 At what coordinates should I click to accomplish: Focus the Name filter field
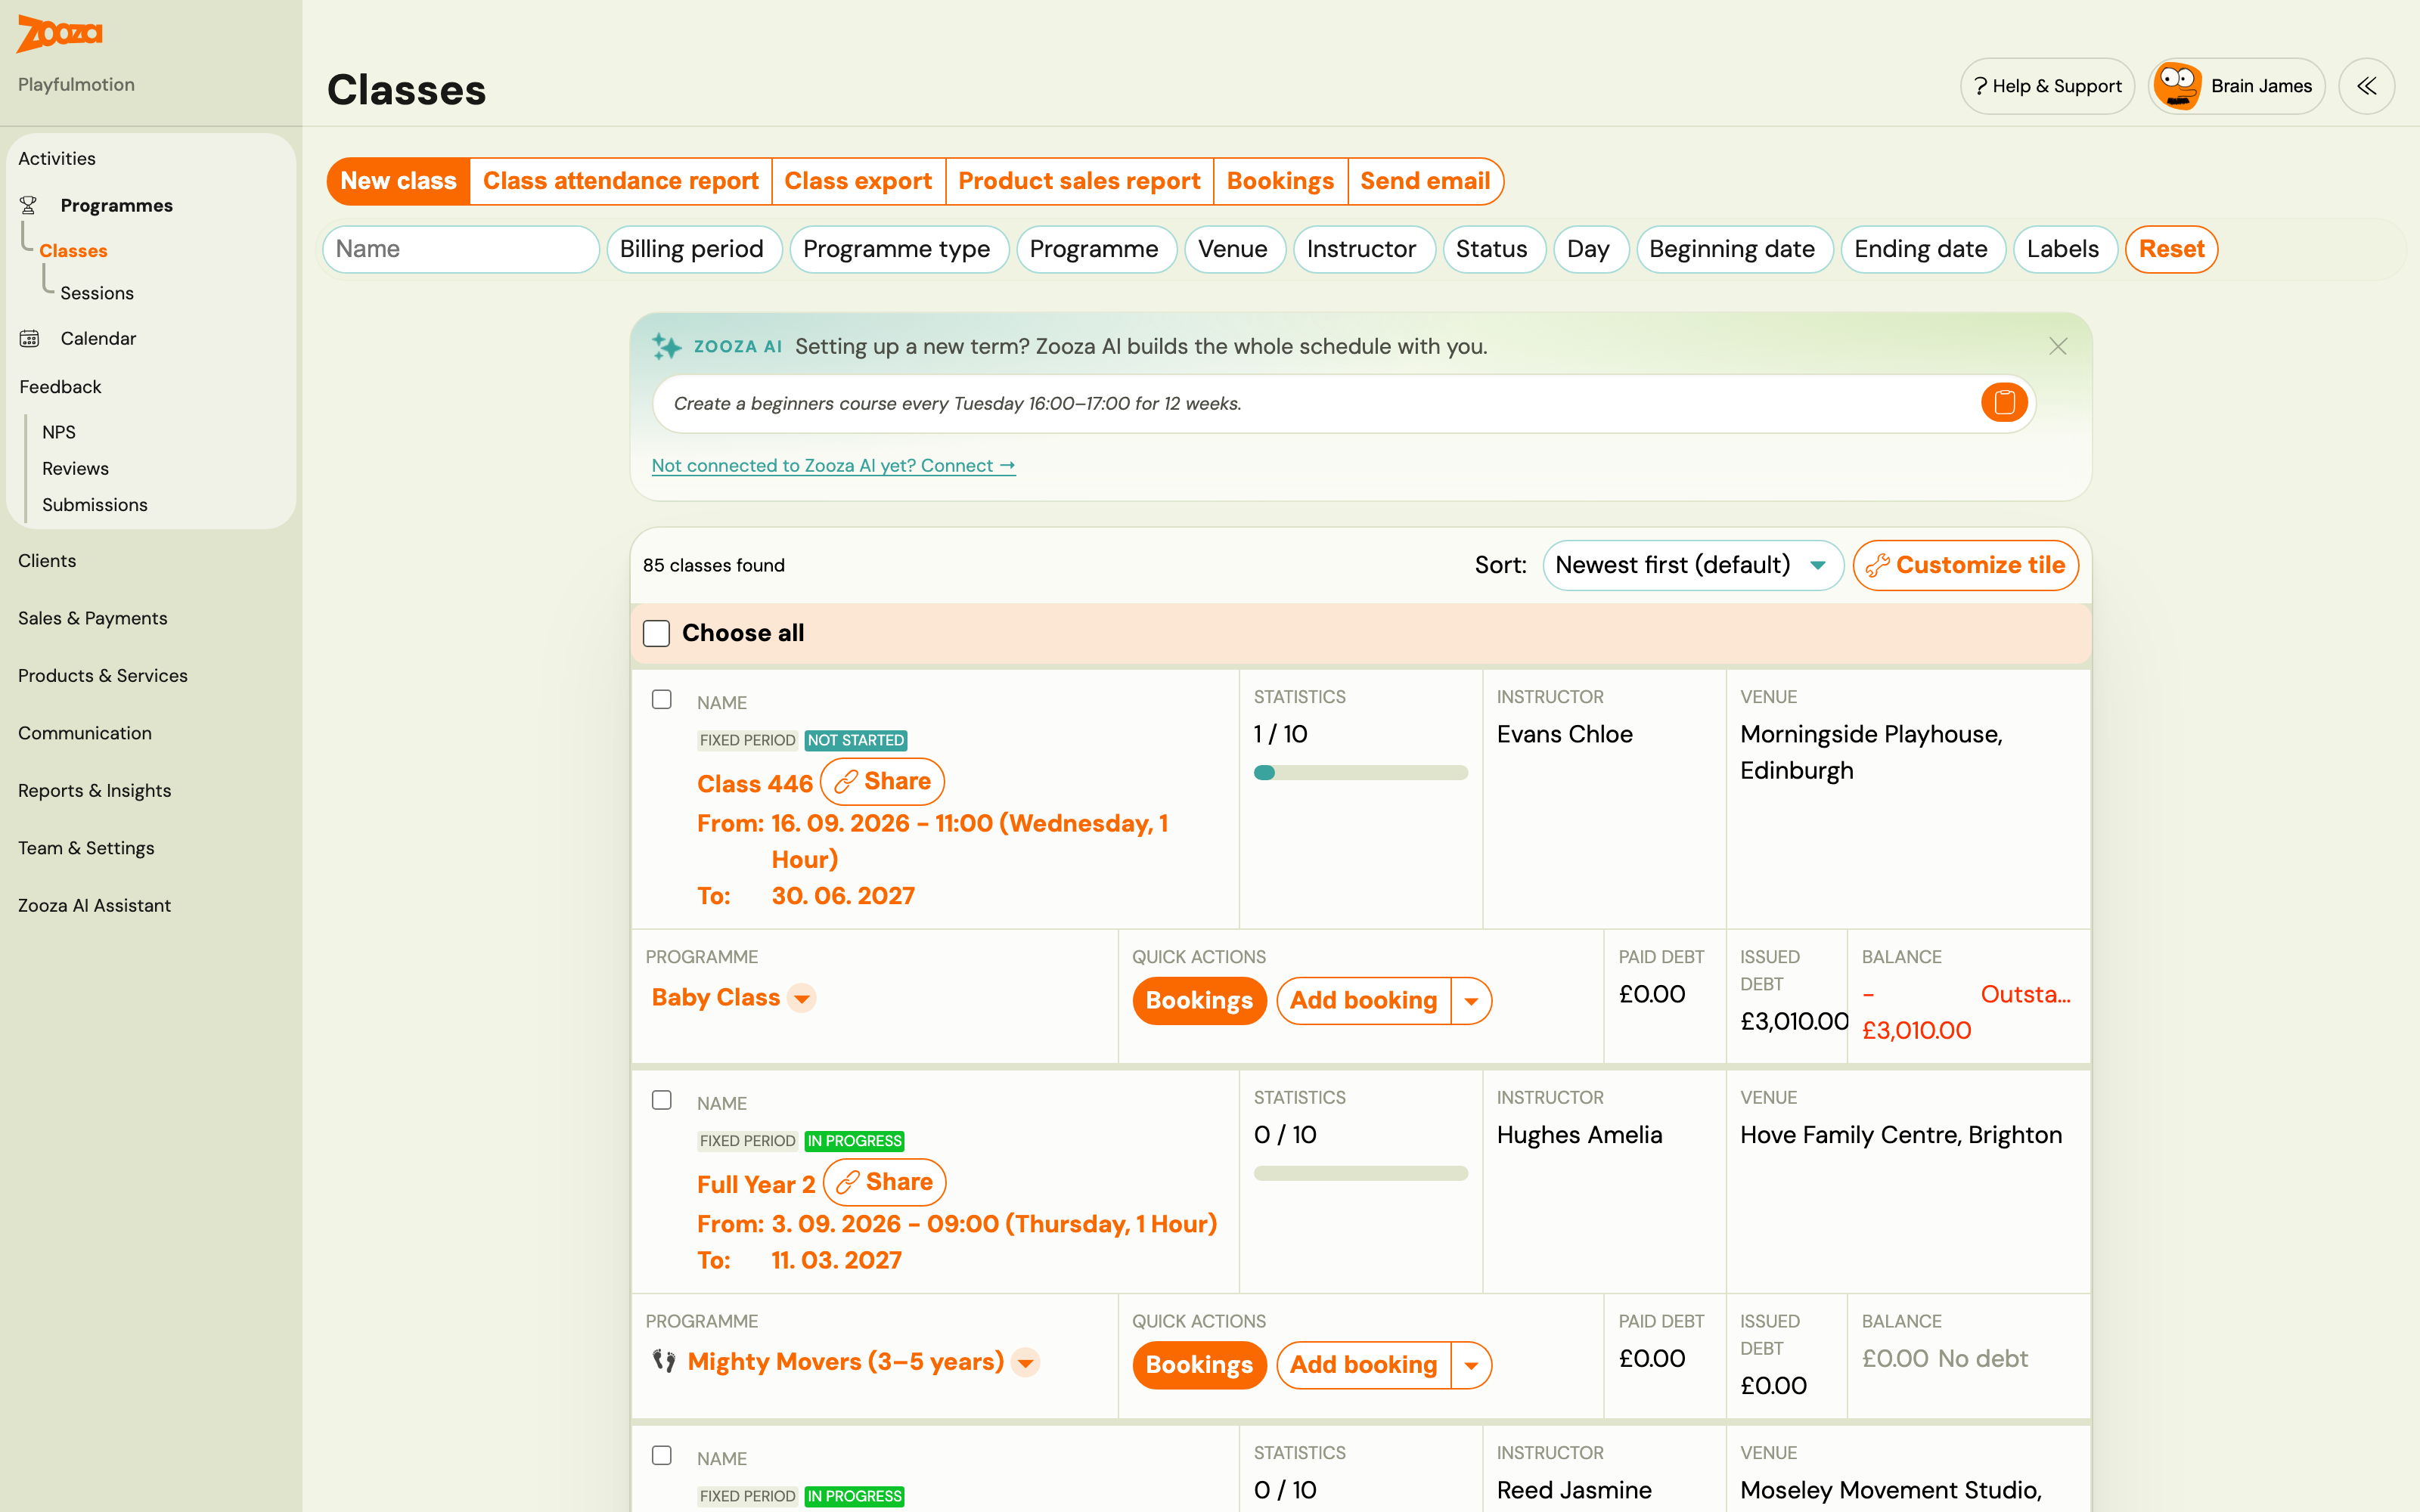coord(461,249)
